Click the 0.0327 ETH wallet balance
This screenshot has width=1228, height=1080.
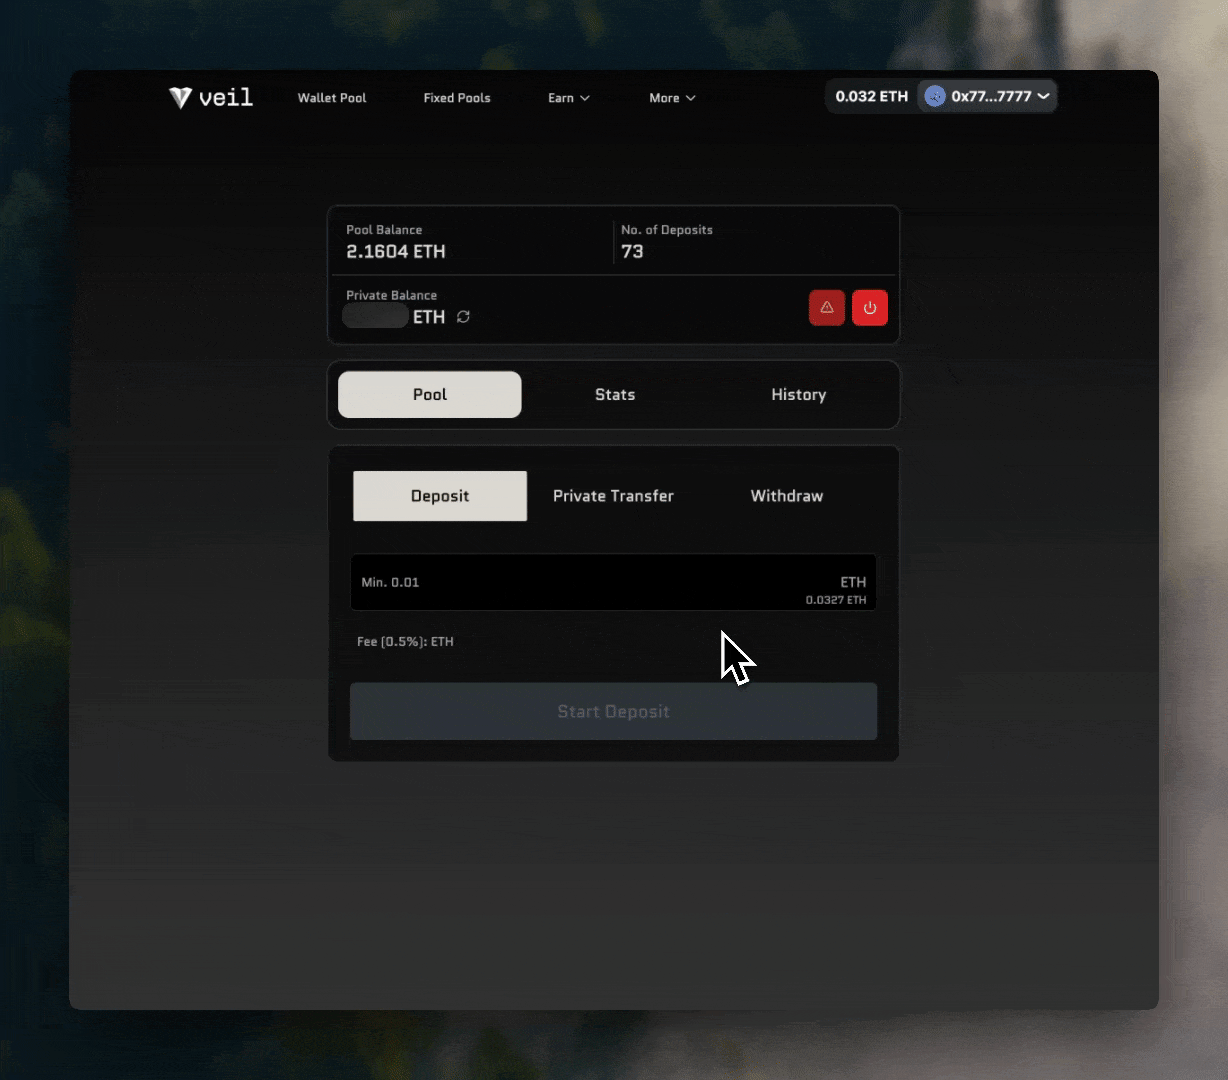tap(836, 600)
